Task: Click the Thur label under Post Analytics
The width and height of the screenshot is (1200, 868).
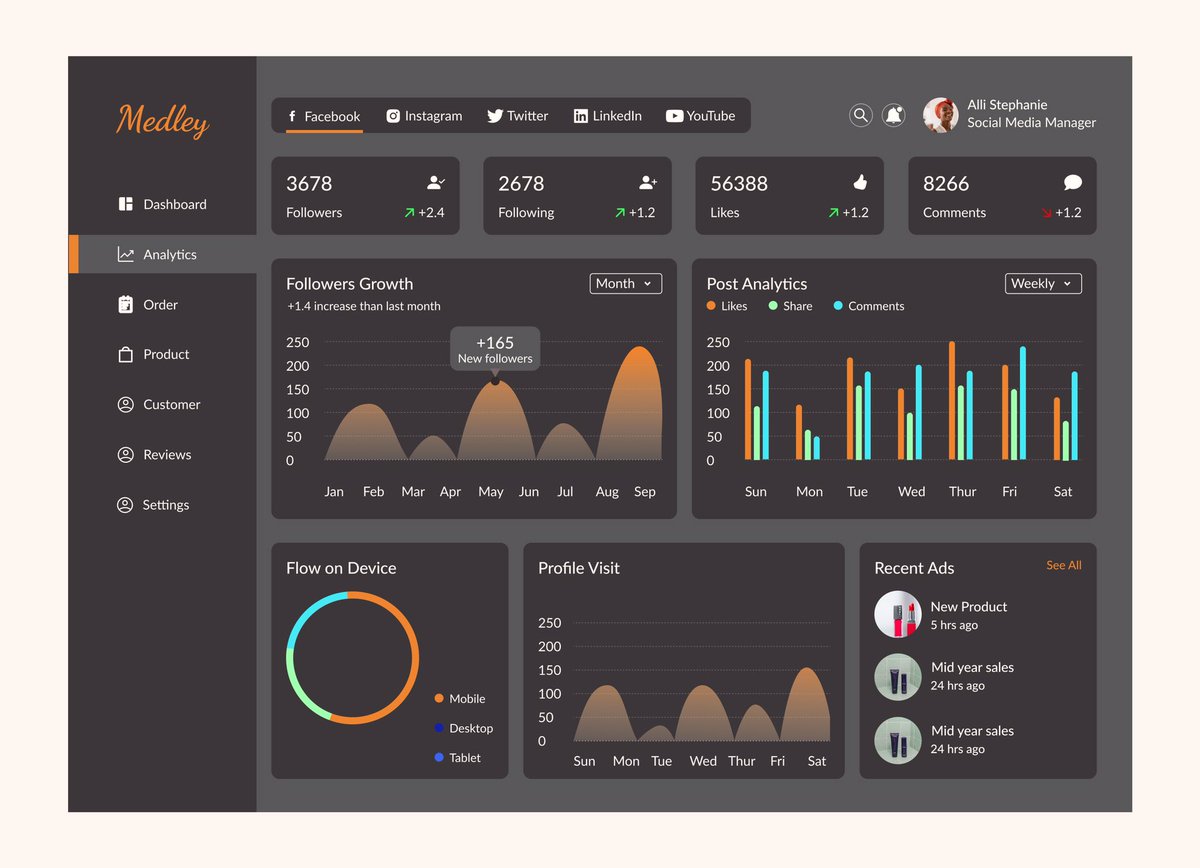Action: click(x=963, y=492)
